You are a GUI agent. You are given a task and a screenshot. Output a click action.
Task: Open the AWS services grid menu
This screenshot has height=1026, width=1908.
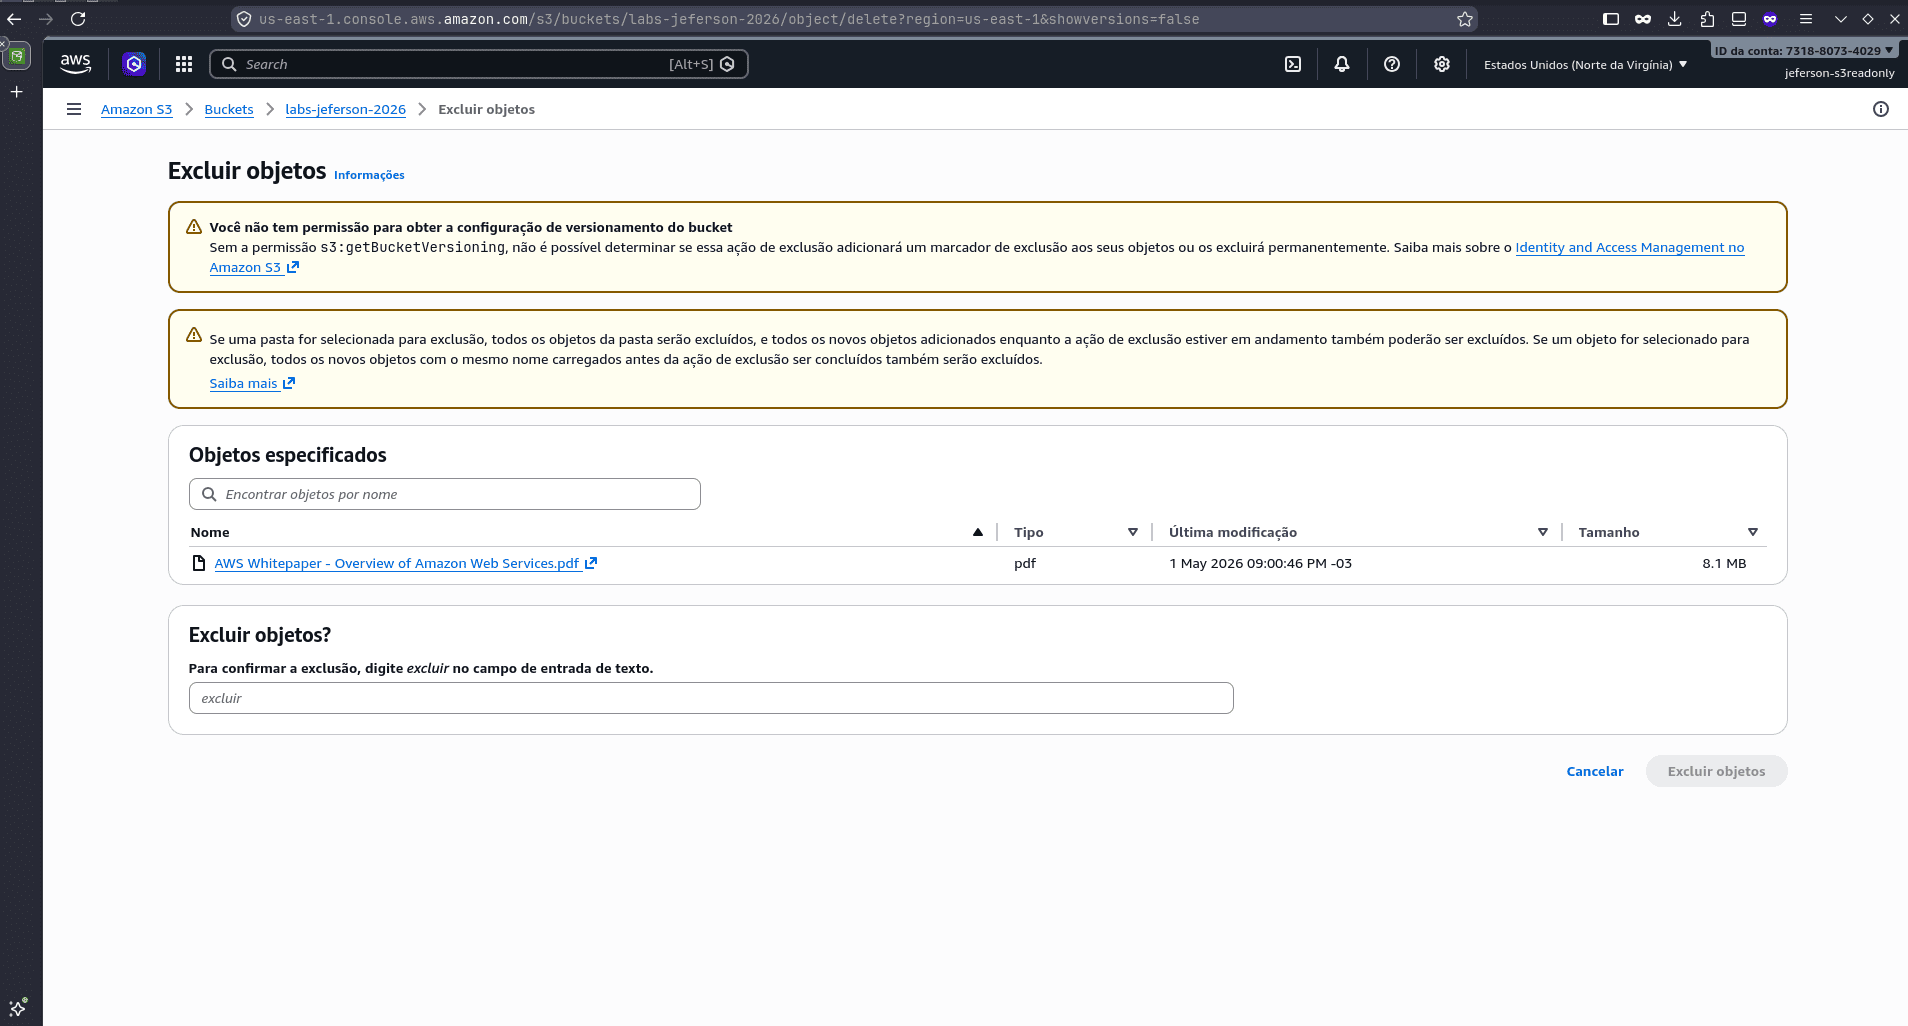coord(184,64)
